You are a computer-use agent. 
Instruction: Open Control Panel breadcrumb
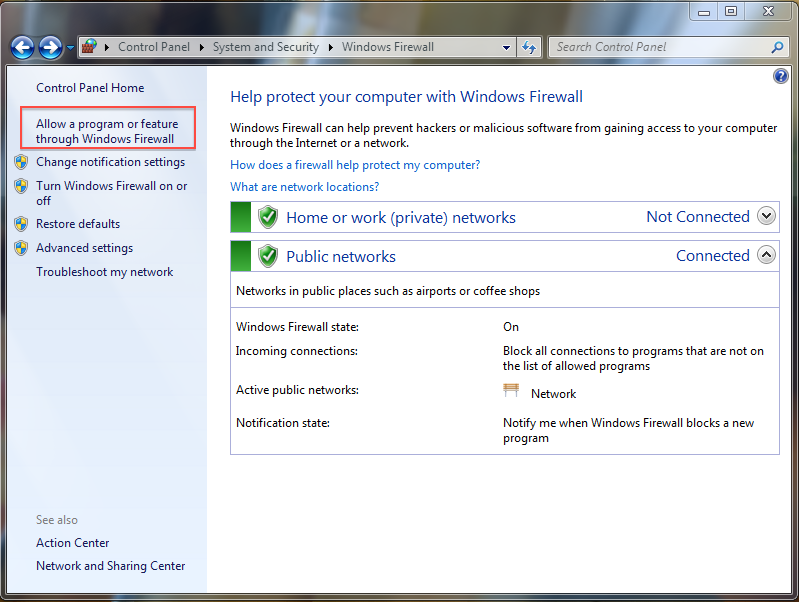coord(153,47)
